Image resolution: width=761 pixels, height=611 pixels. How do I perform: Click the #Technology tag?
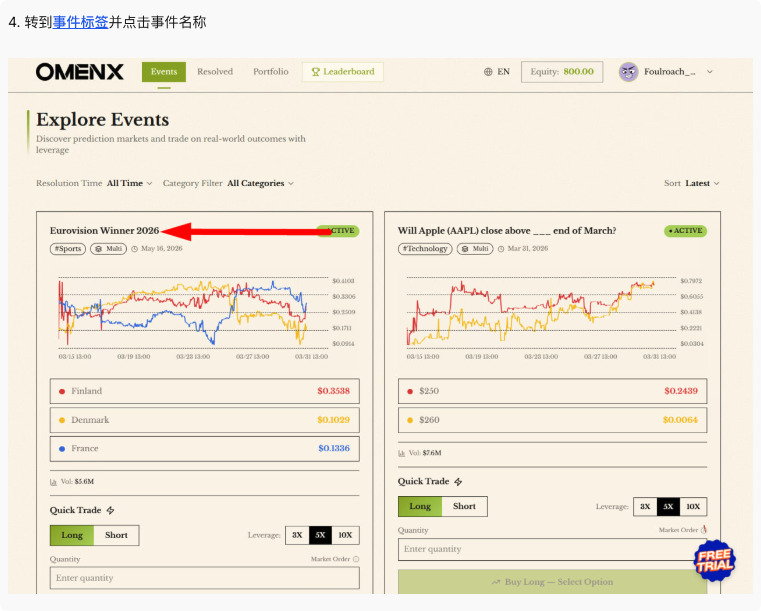click(x=425, y=248)
